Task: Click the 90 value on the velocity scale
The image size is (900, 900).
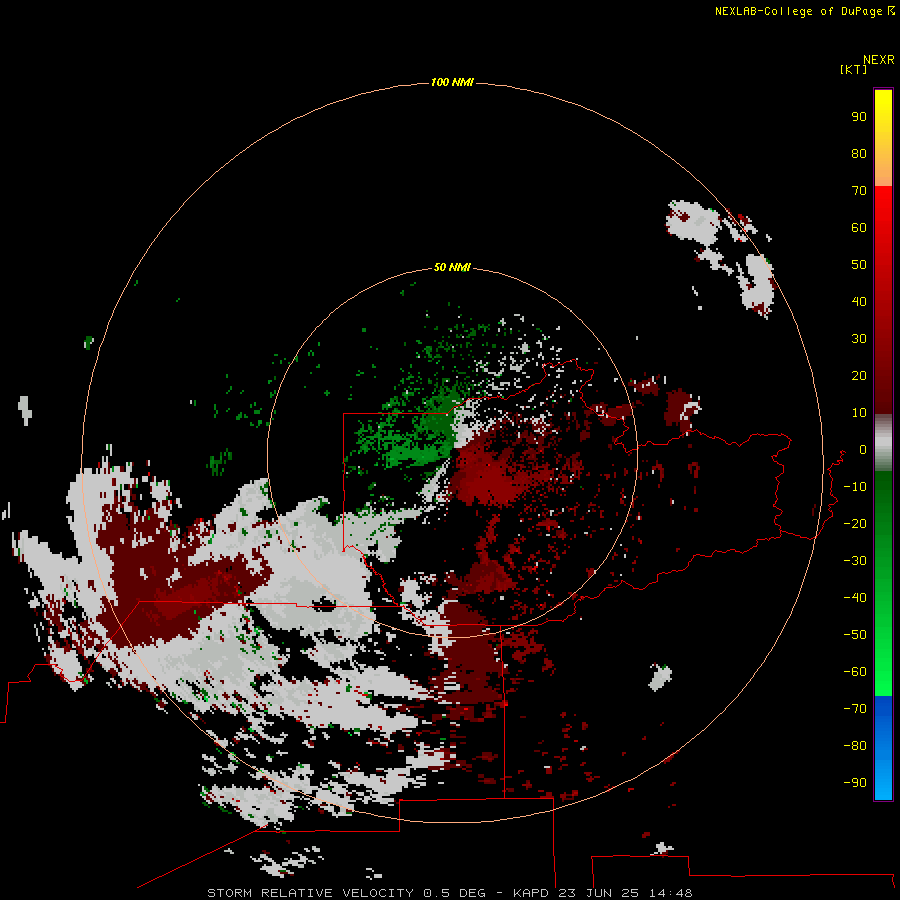Action: (x=859, y=117)
